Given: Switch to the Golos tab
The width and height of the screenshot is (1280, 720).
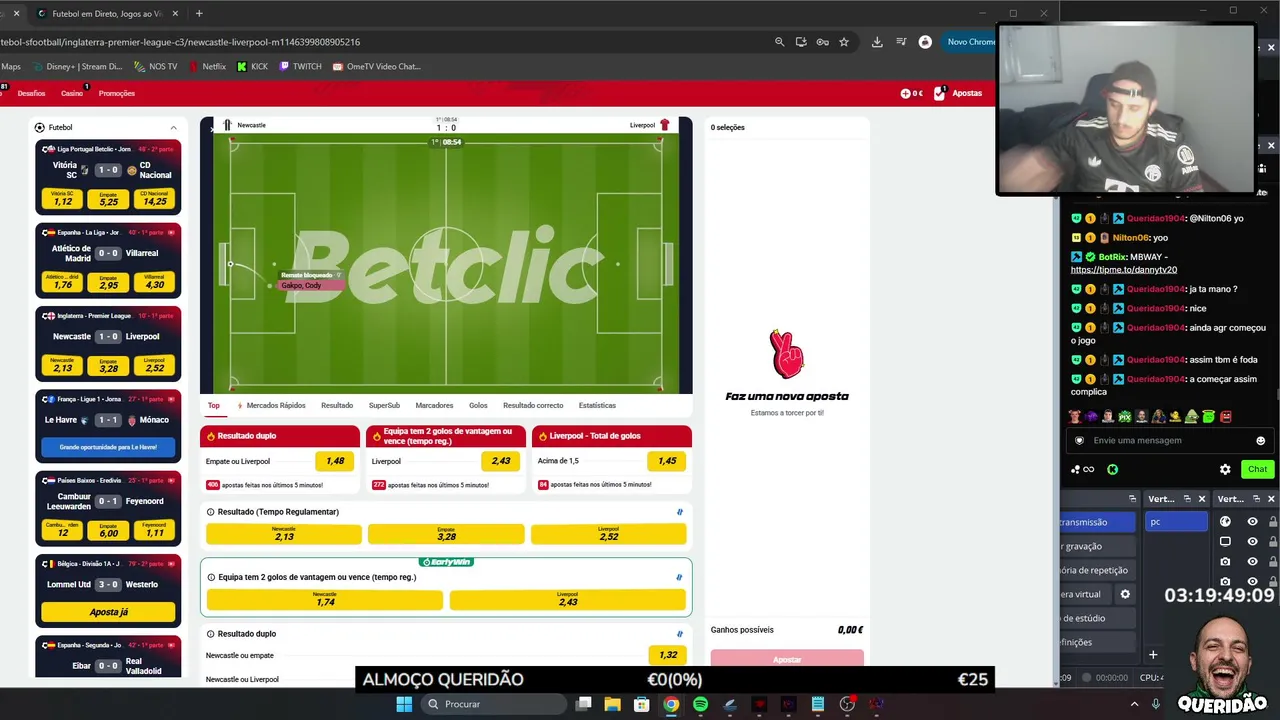Looking at the screenshot, I should tap(478, 405).
